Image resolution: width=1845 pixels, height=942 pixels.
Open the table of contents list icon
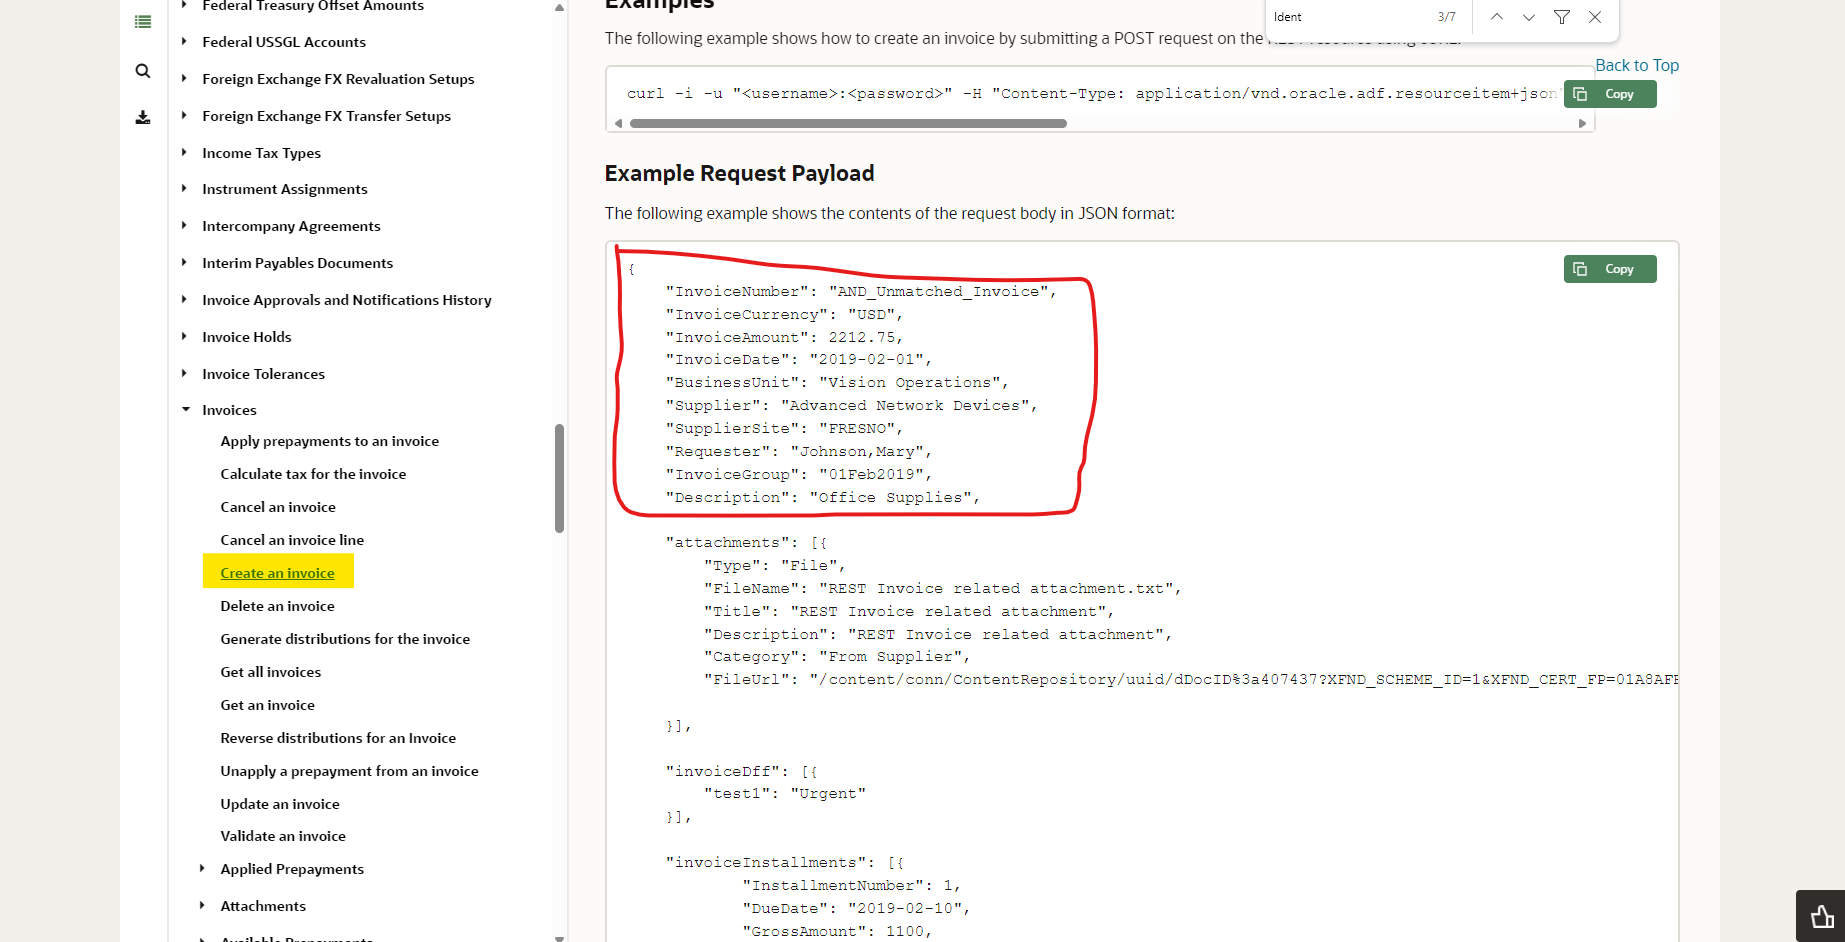(x=143, y=21)
